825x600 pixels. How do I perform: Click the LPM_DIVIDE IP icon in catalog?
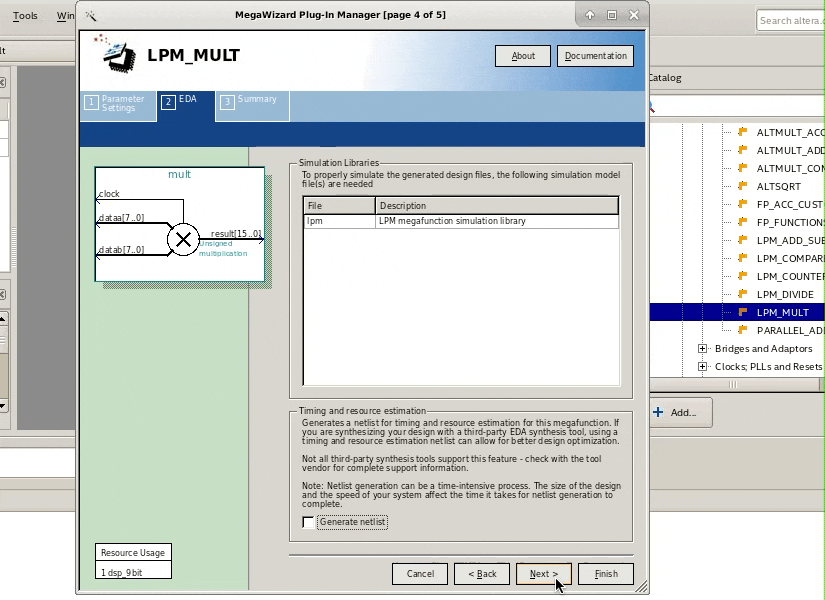click(743, 294)
